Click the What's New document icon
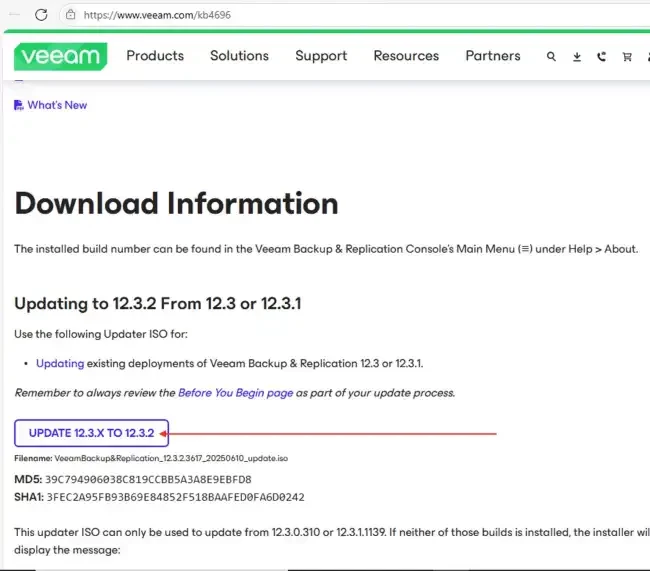The width and height of the screenshot is (650, 571). point(19,105)
